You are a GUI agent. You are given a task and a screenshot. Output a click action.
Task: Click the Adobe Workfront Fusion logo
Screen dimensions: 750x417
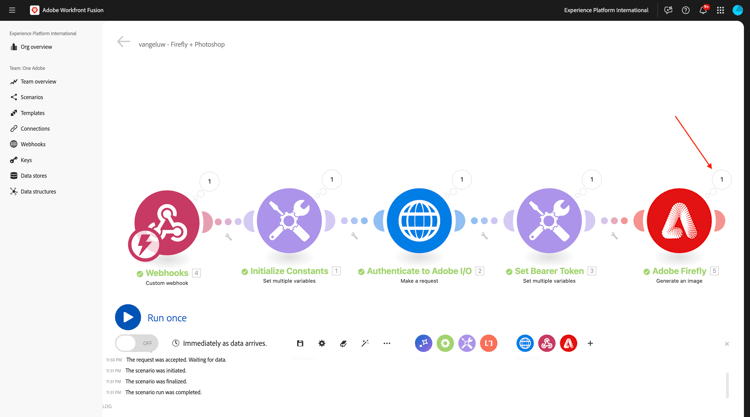34,10
